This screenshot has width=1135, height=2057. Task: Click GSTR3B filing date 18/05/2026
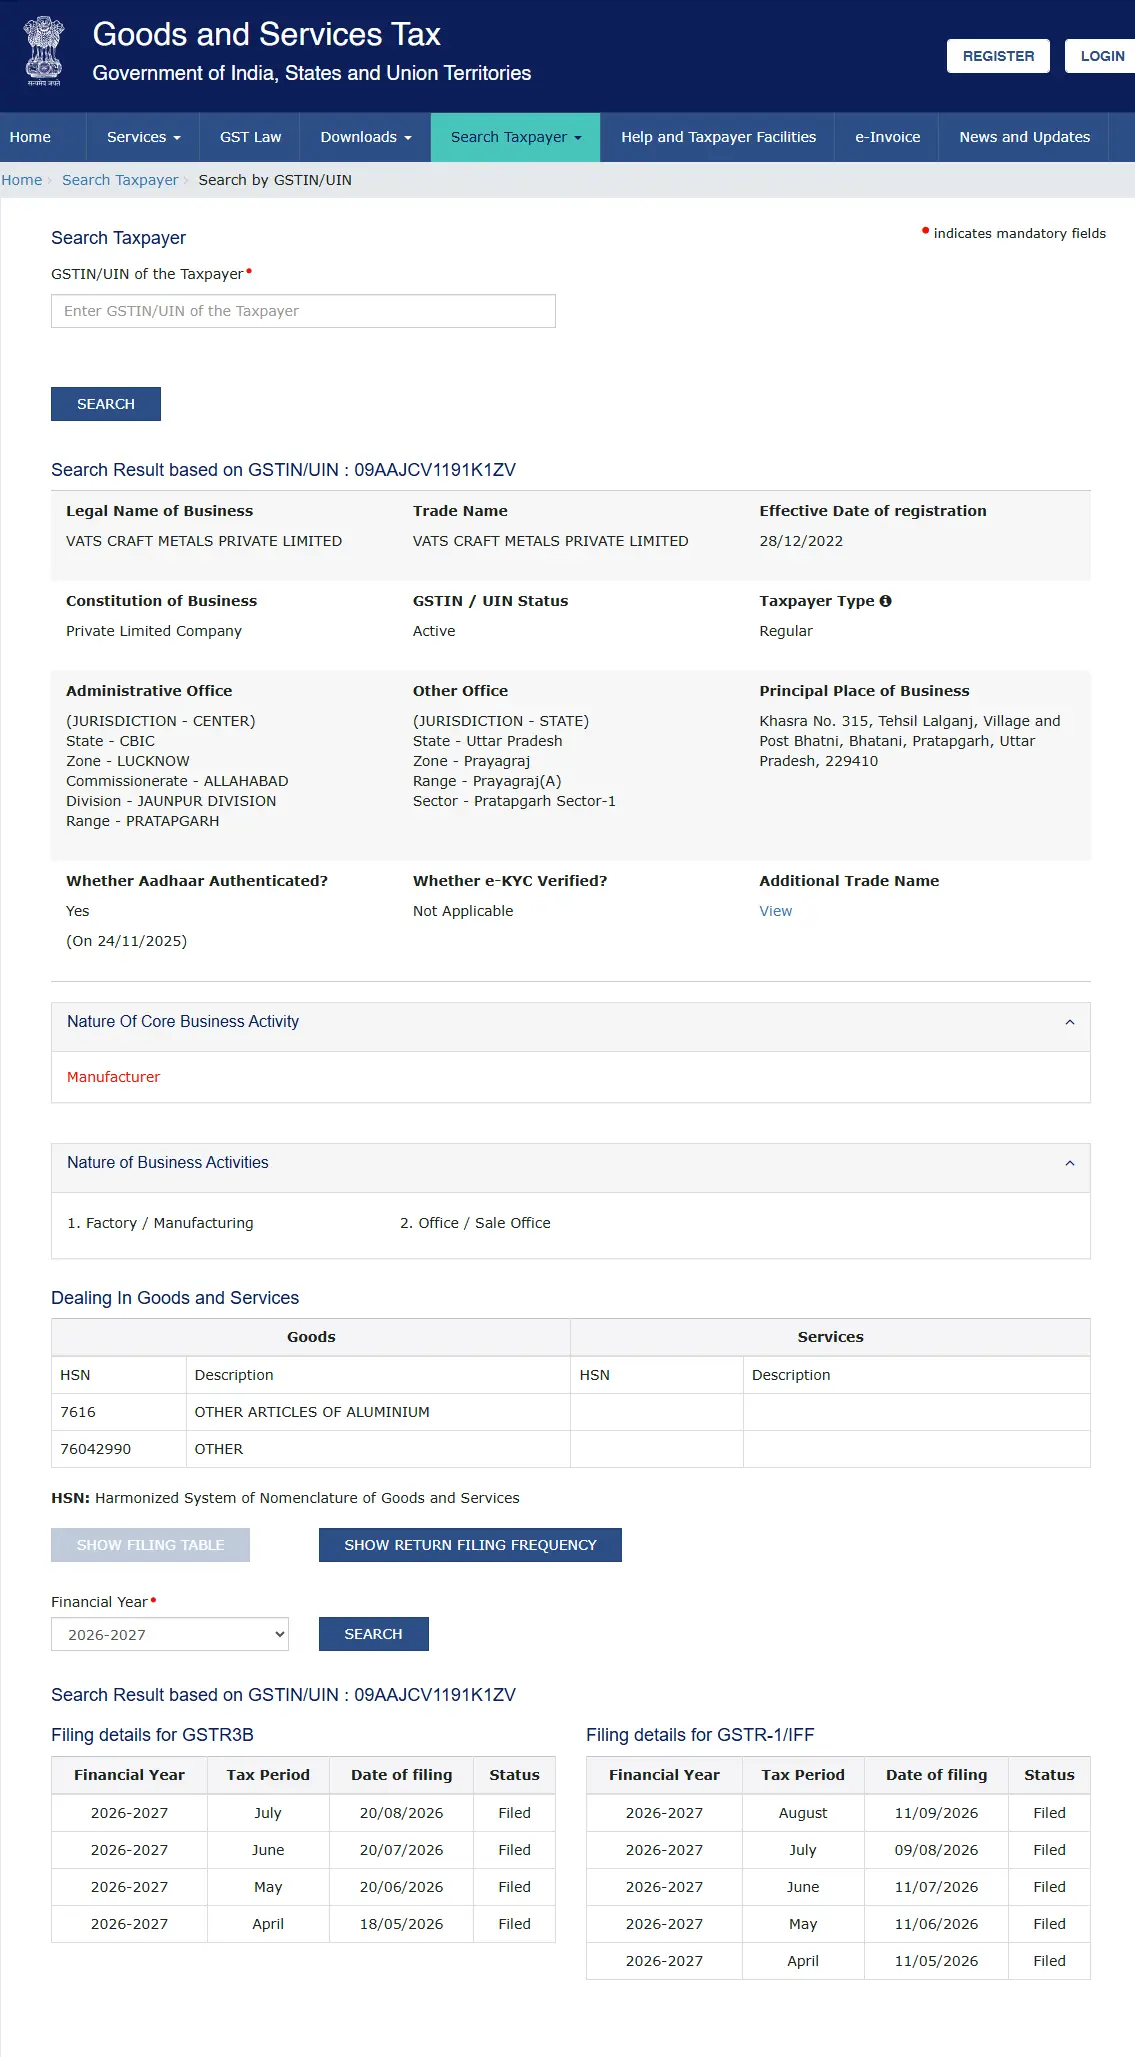click(401, 1924)
